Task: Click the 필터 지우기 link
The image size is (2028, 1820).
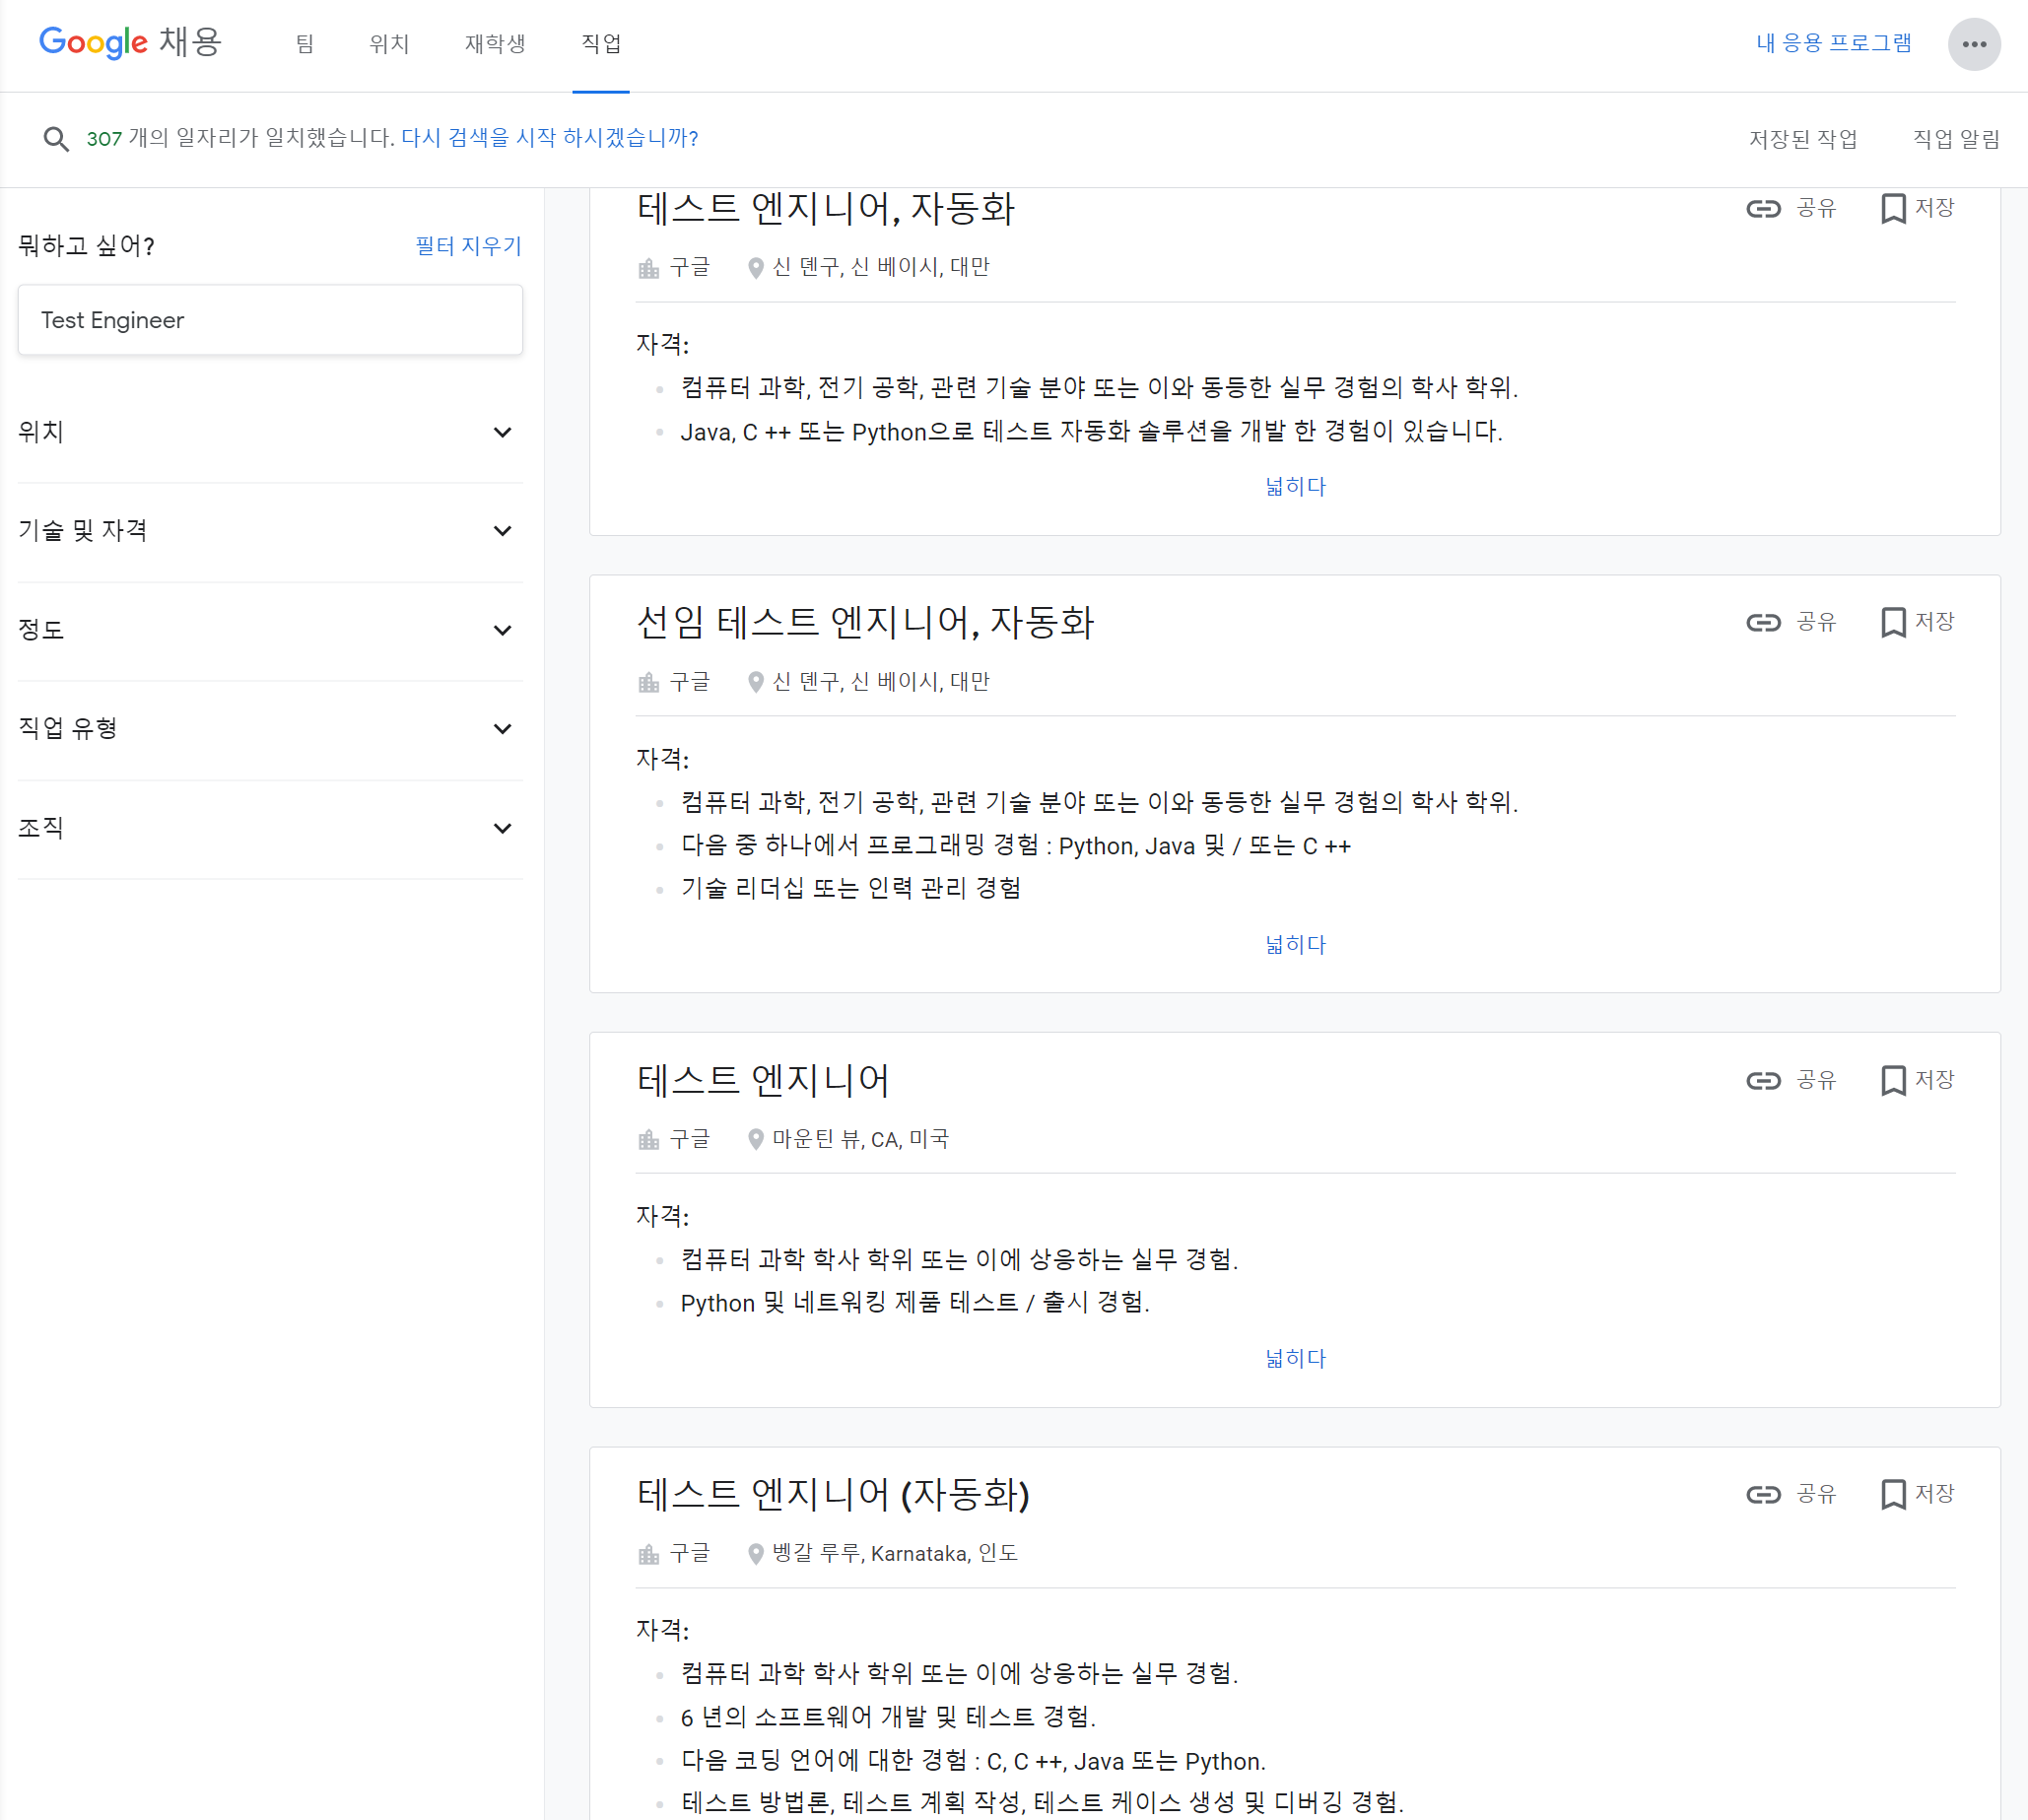Action: pos(468,246)
